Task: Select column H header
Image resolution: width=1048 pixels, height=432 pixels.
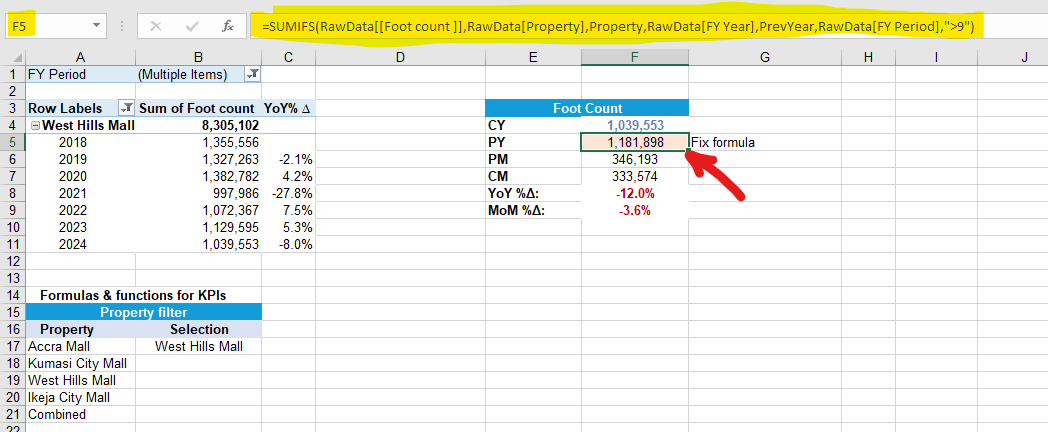Action: 868,58
